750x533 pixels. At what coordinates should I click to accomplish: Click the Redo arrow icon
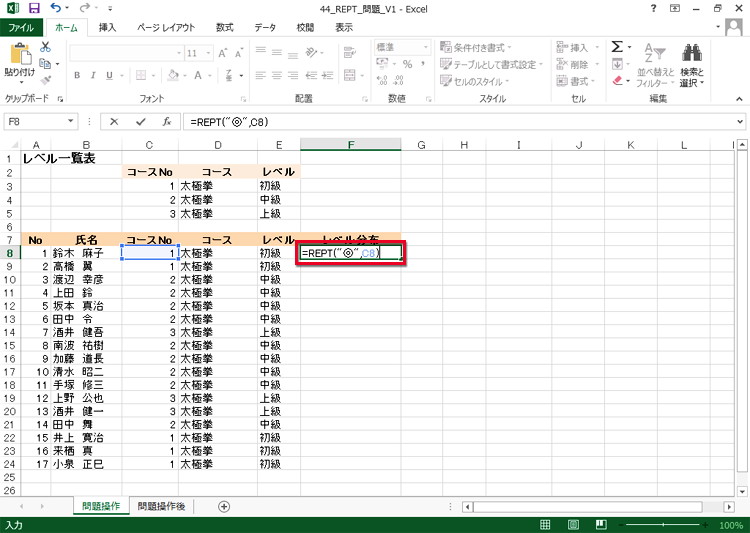coord(85,8)
